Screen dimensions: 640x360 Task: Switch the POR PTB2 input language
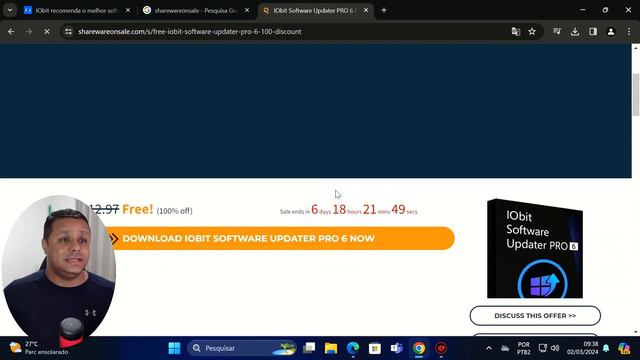click(x=524, y=348)
